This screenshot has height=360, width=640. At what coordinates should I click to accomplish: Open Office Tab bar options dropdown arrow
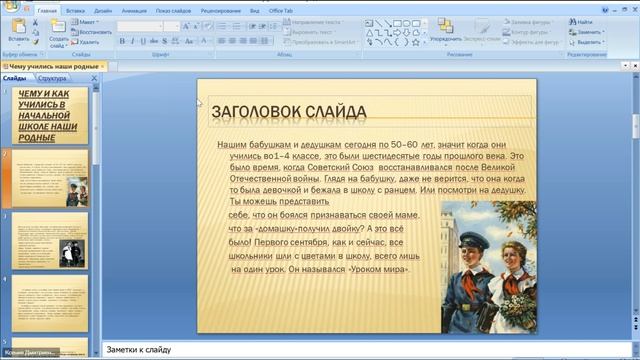[626, 65]
